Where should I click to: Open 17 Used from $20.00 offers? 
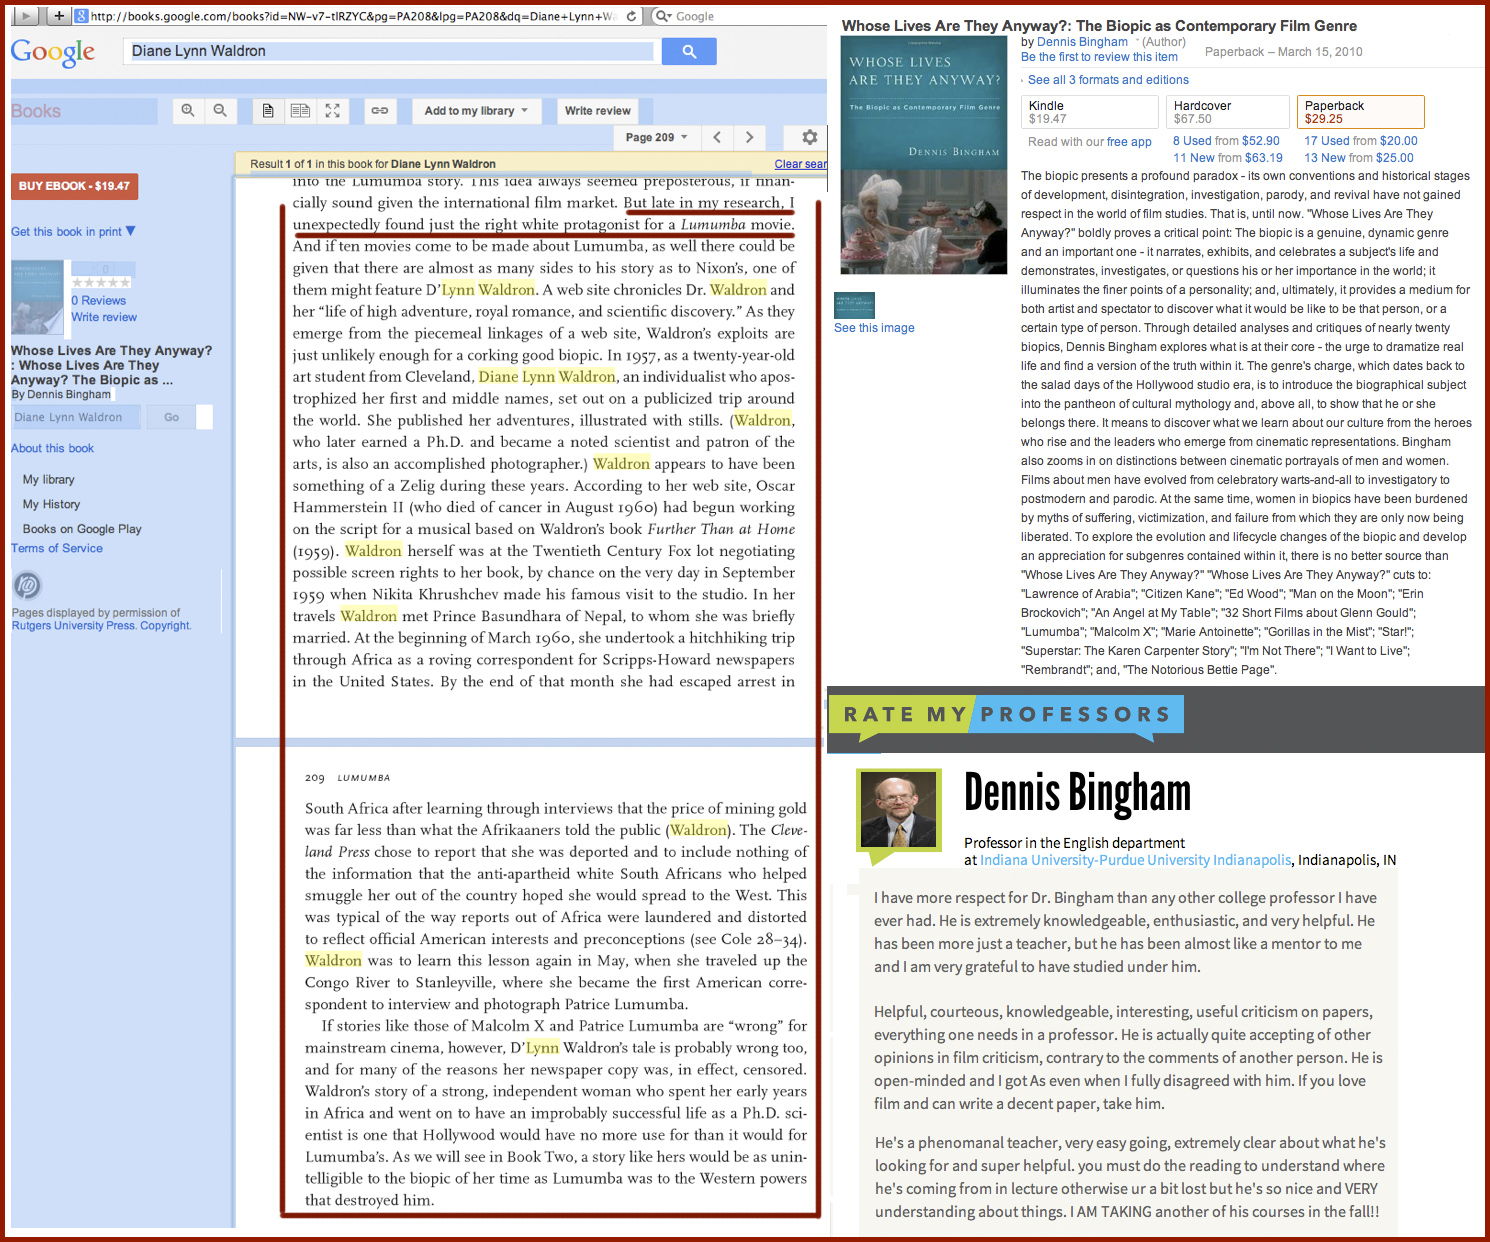[x=1361, y=141]
